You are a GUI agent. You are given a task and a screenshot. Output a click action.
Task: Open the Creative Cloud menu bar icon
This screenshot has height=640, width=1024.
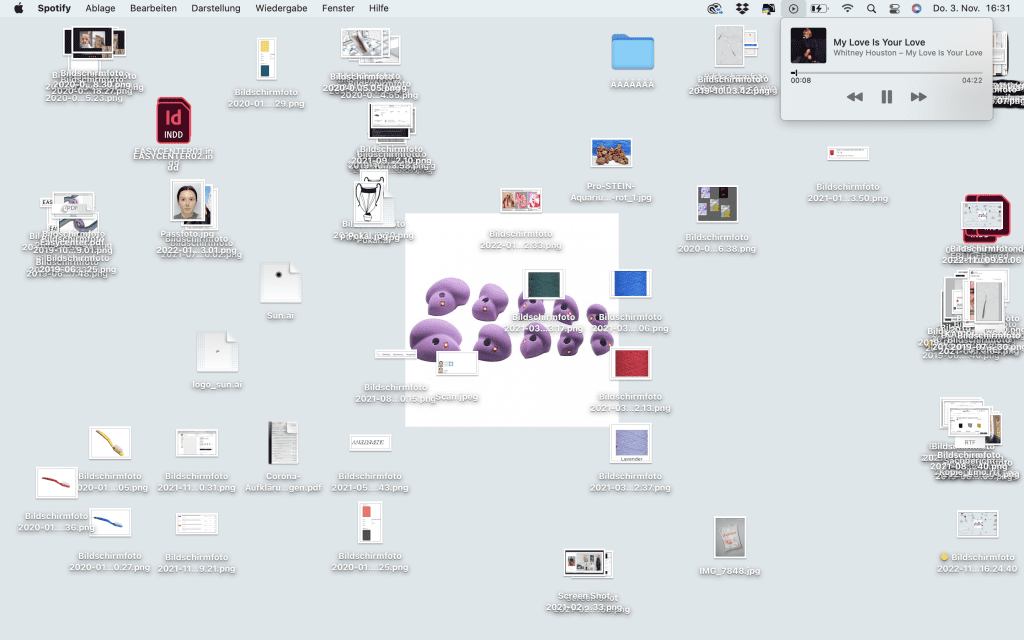click(x=715, y=8)
